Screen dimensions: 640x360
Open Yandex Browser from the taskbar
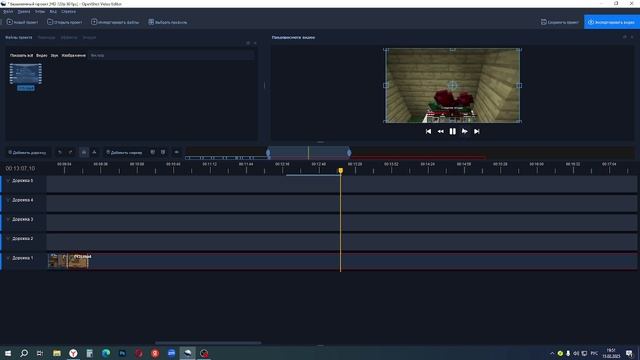(x=73, y=353)
